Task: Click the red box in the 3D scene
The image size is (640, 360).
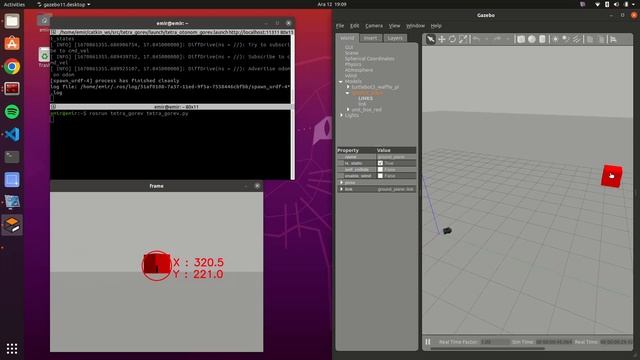Action: click(x=612, y=176)
